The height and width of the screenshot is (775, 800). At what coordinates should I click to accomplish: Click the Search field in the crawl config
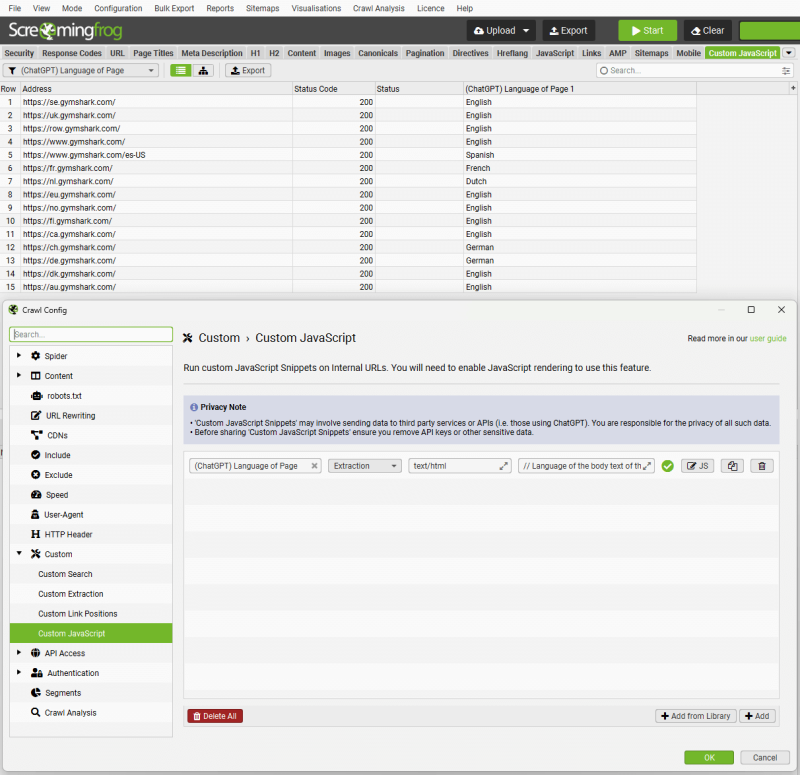pos(90,334)
